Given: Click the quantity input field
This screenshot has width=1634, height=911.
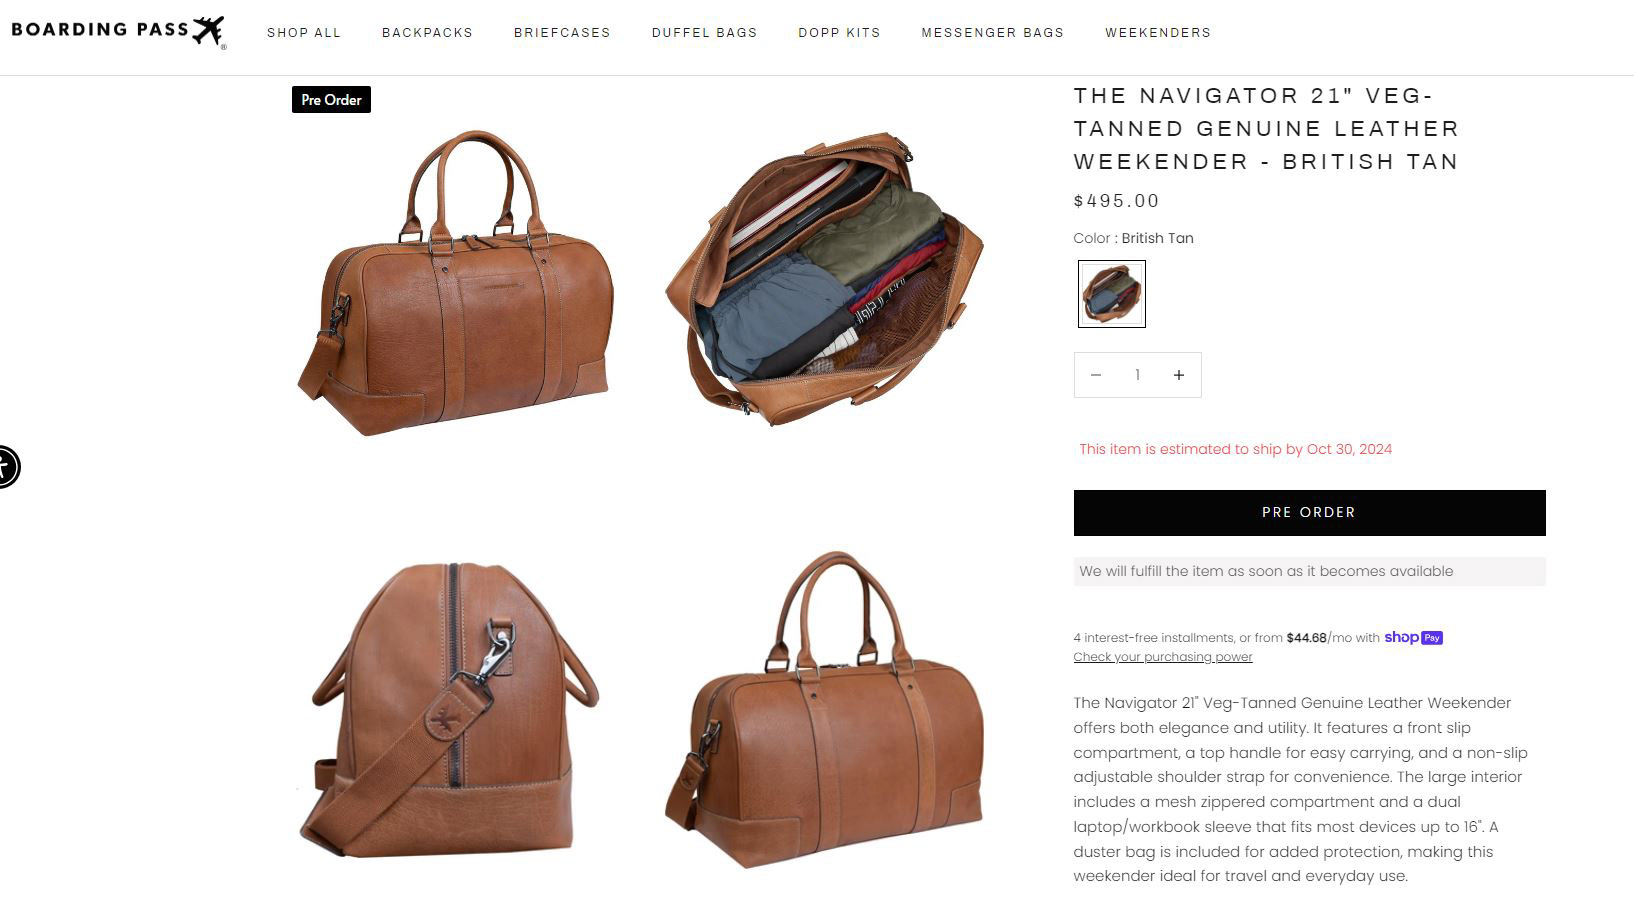Looking at the screenshot, I should pos(1137,375).
